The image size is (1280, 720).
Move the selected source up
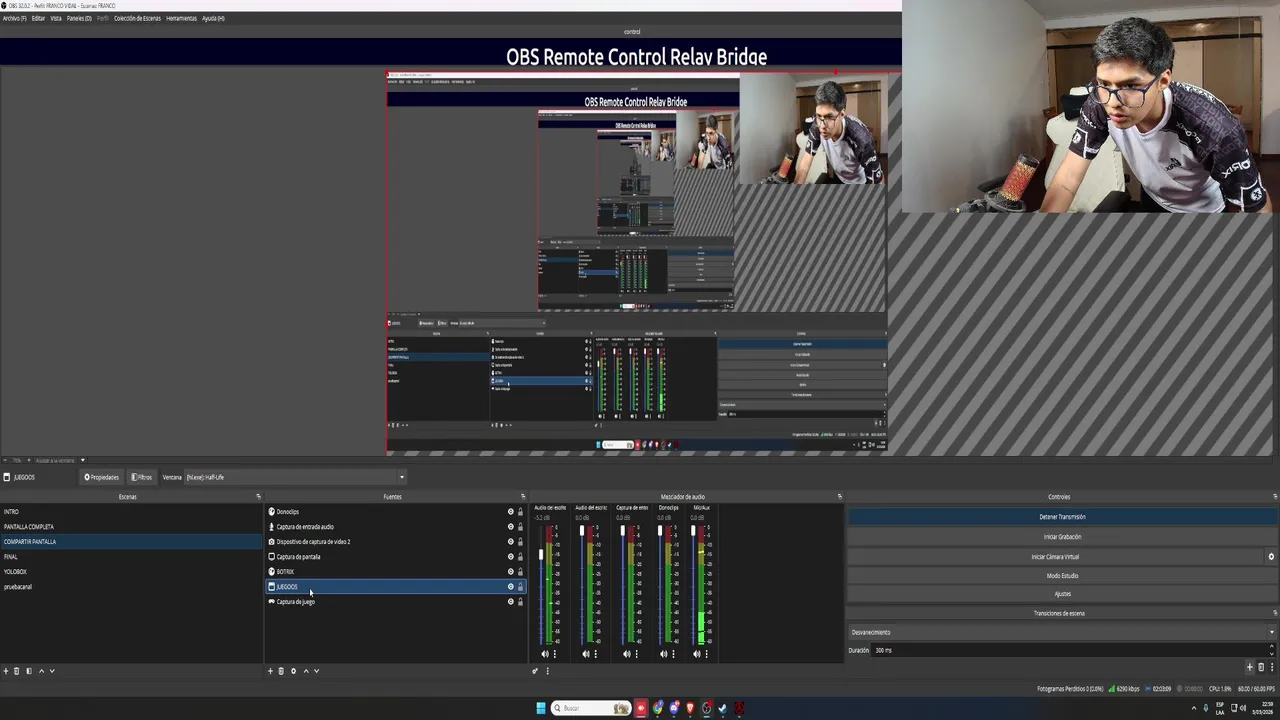pos(306,671)
